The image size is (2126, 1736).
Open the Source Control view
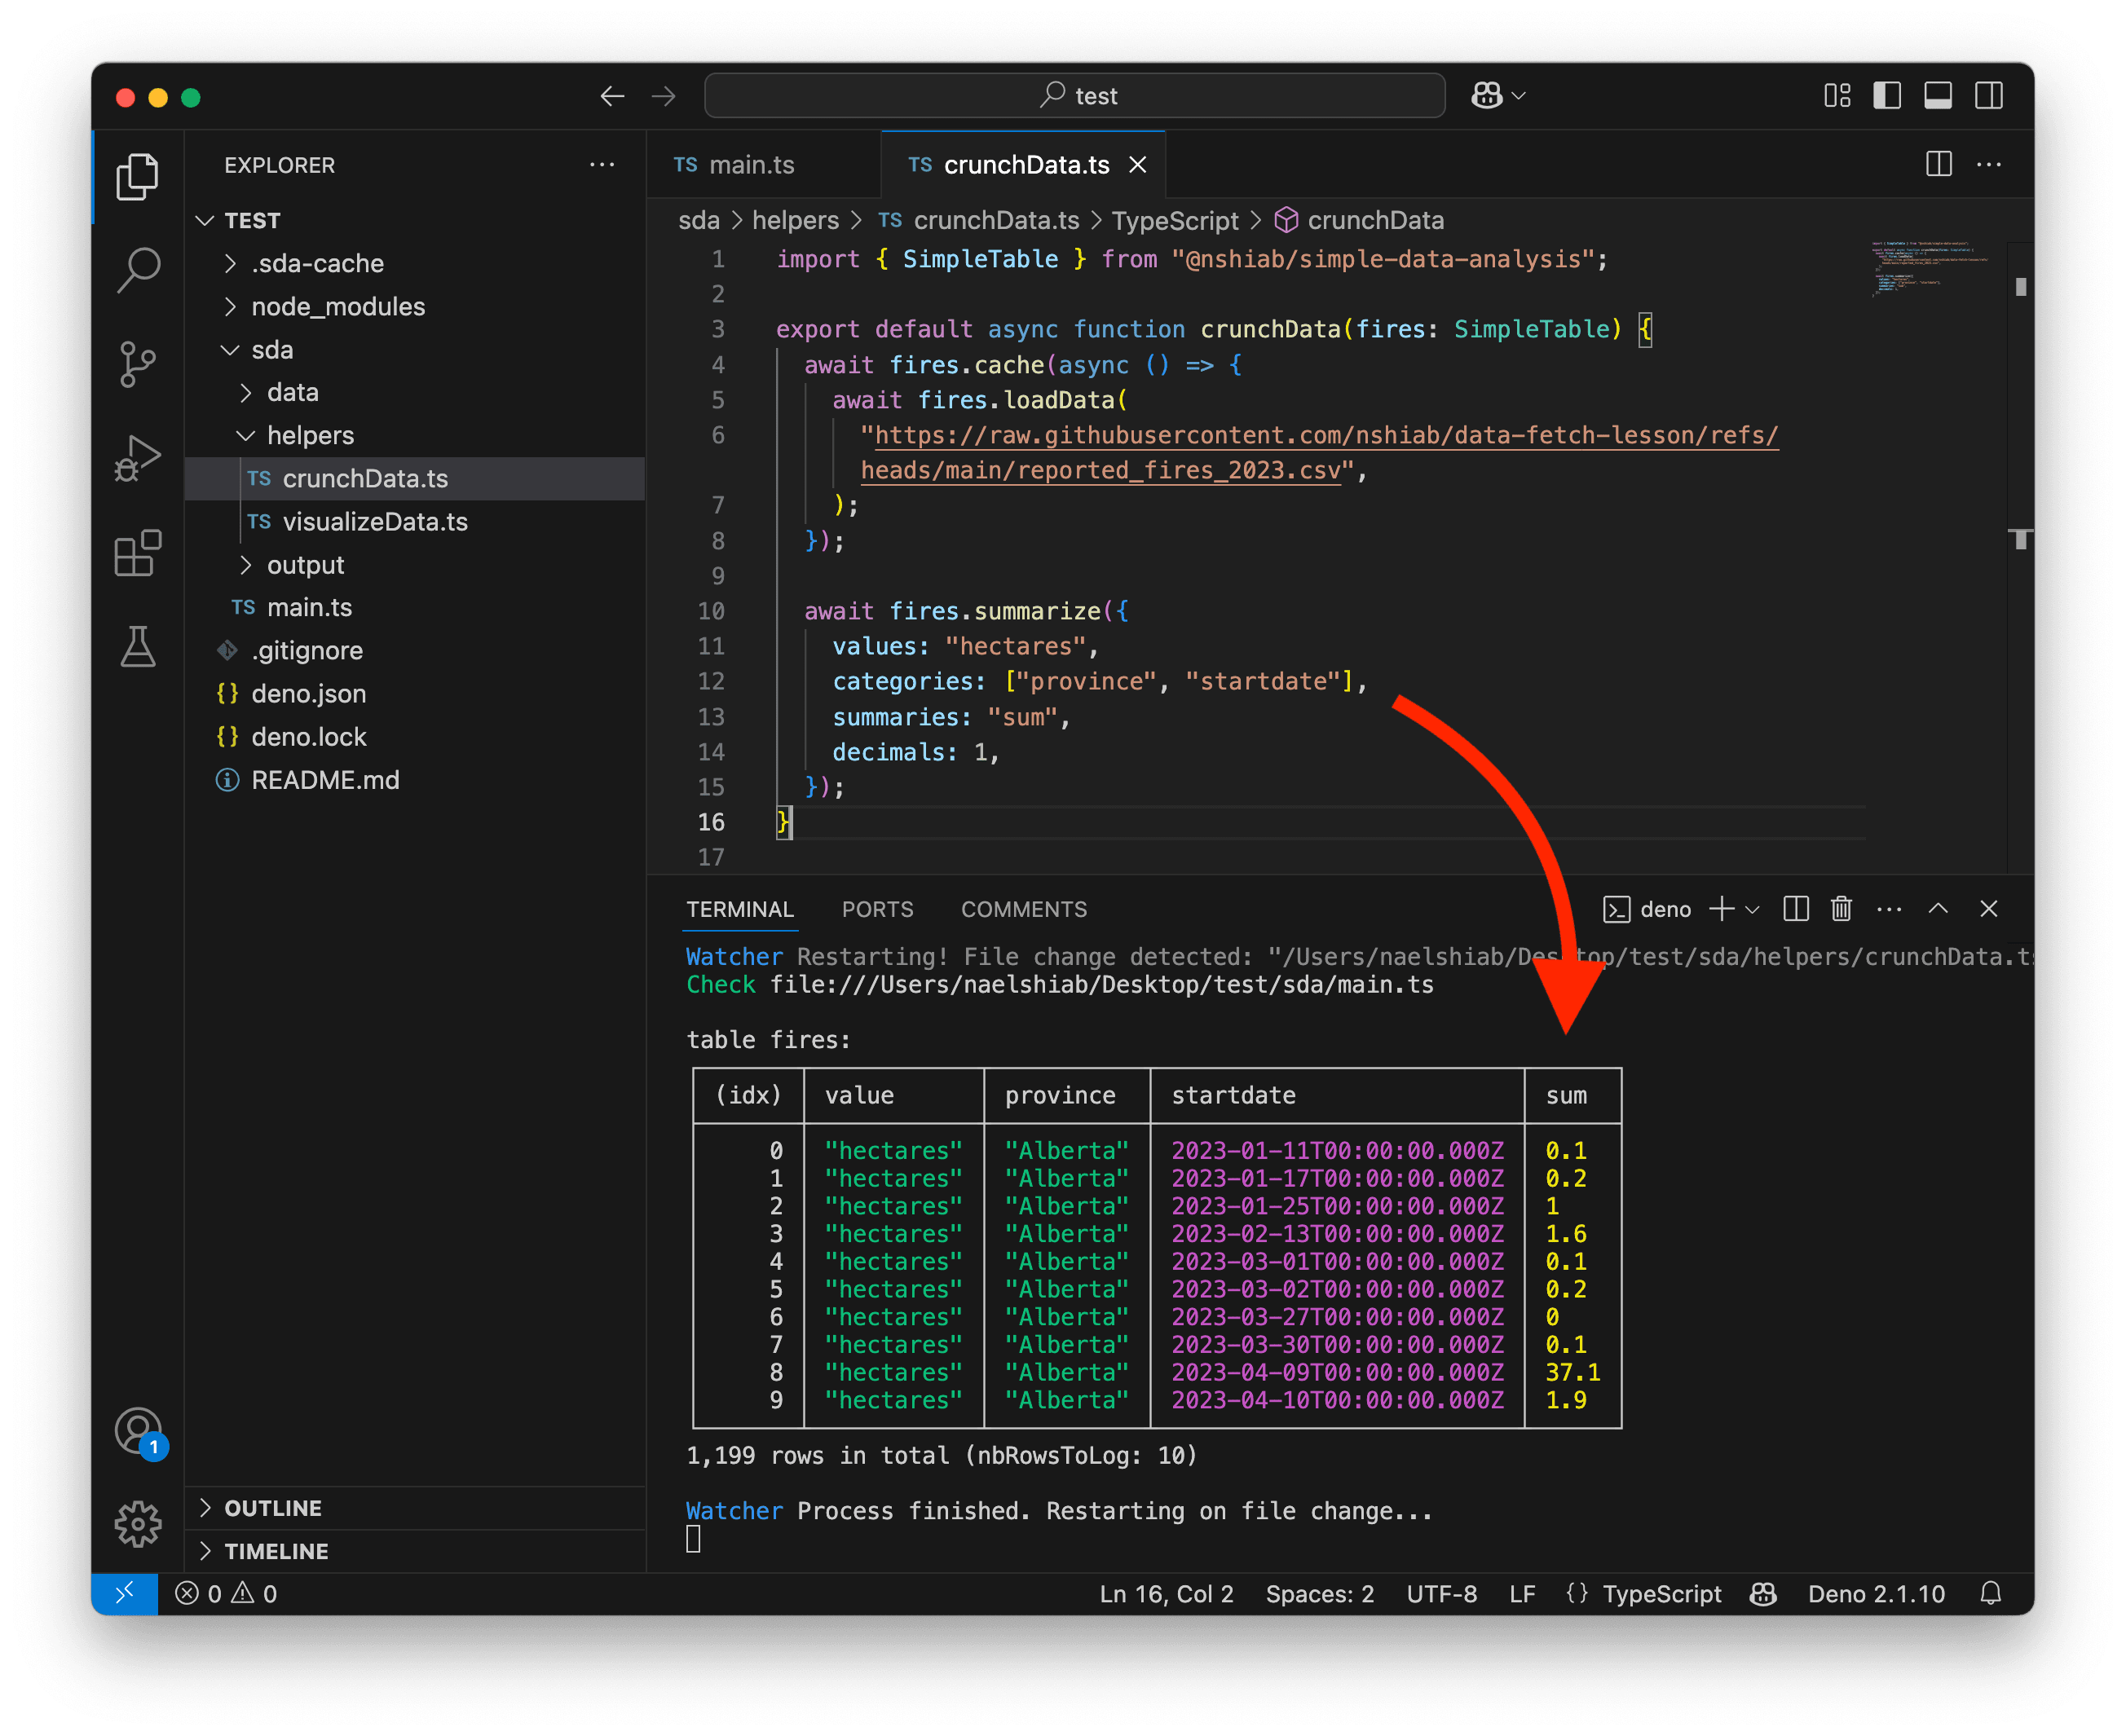[137, 364]
